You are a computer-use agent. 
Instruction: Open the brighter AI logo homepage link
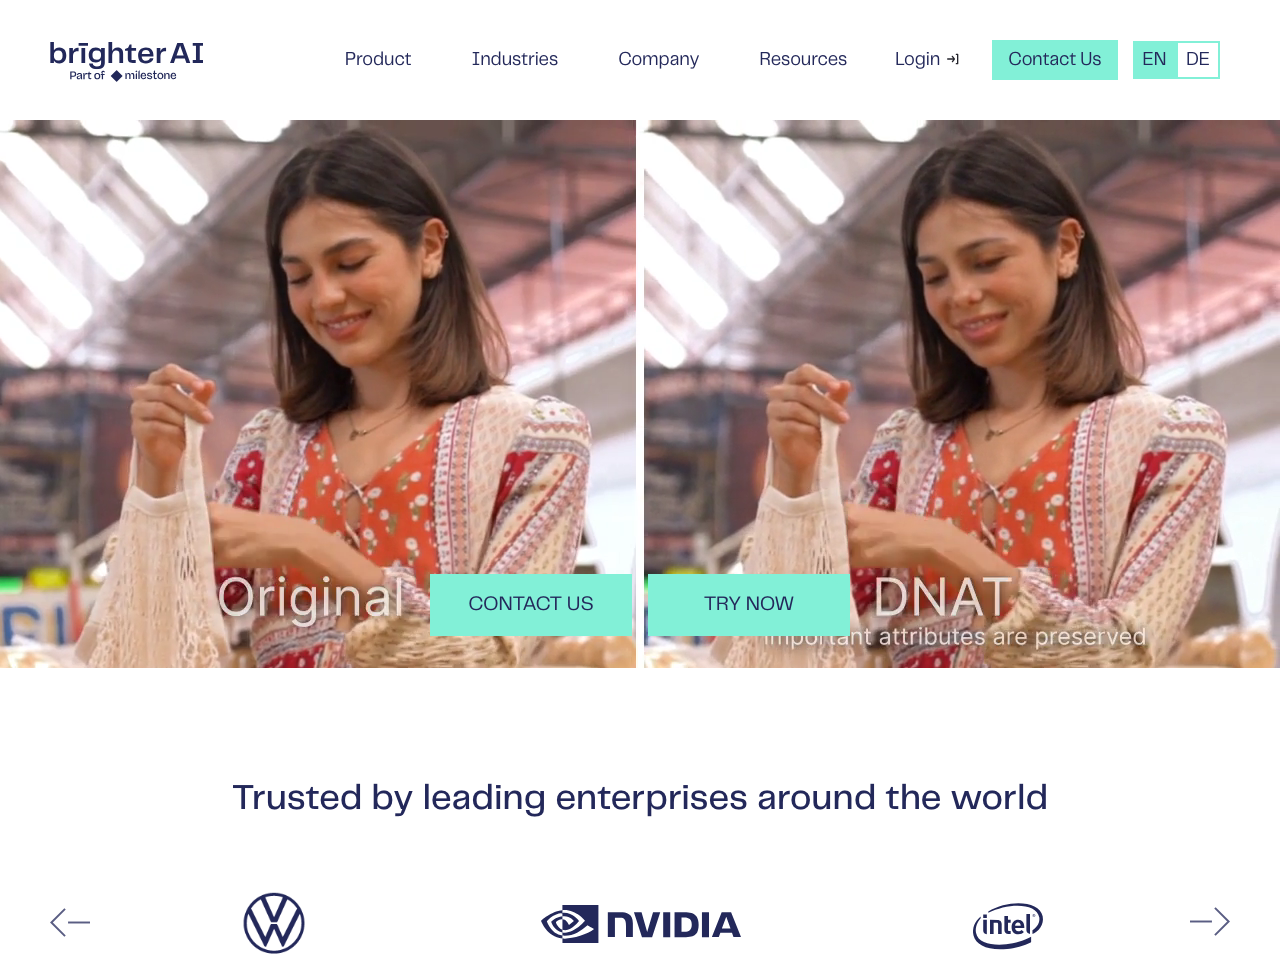coord(126,60)
